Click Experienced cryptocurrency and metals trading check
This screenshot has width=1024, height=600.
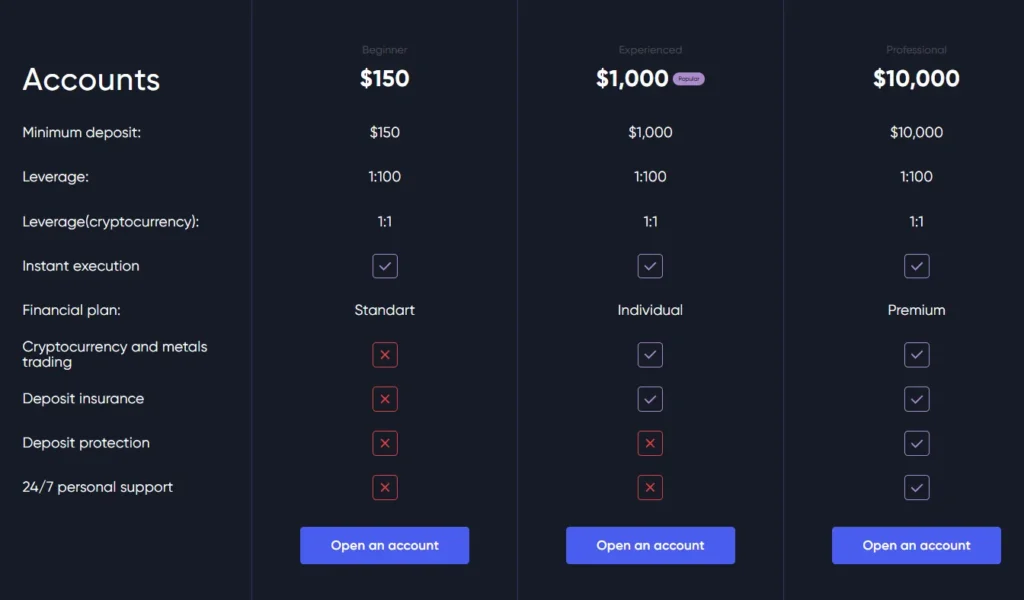pos(650,355)
